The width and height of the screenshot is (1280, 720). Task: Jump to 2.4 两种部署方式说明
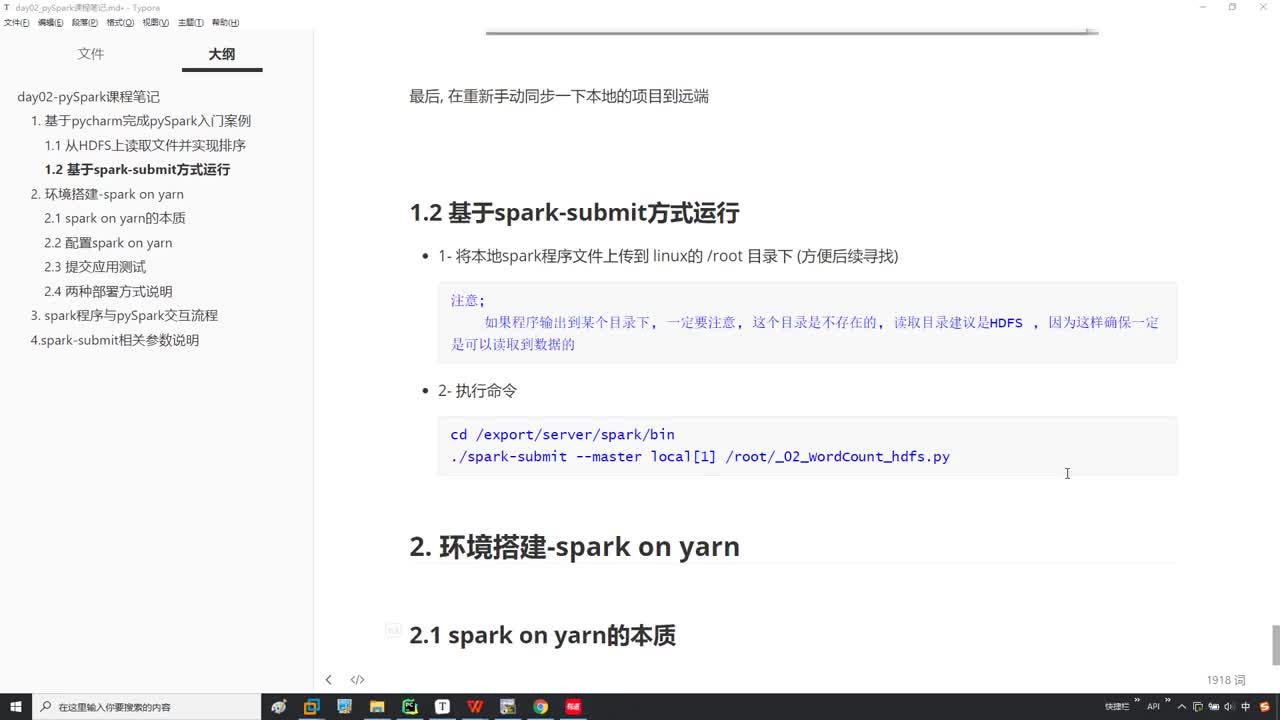point(108,291)
